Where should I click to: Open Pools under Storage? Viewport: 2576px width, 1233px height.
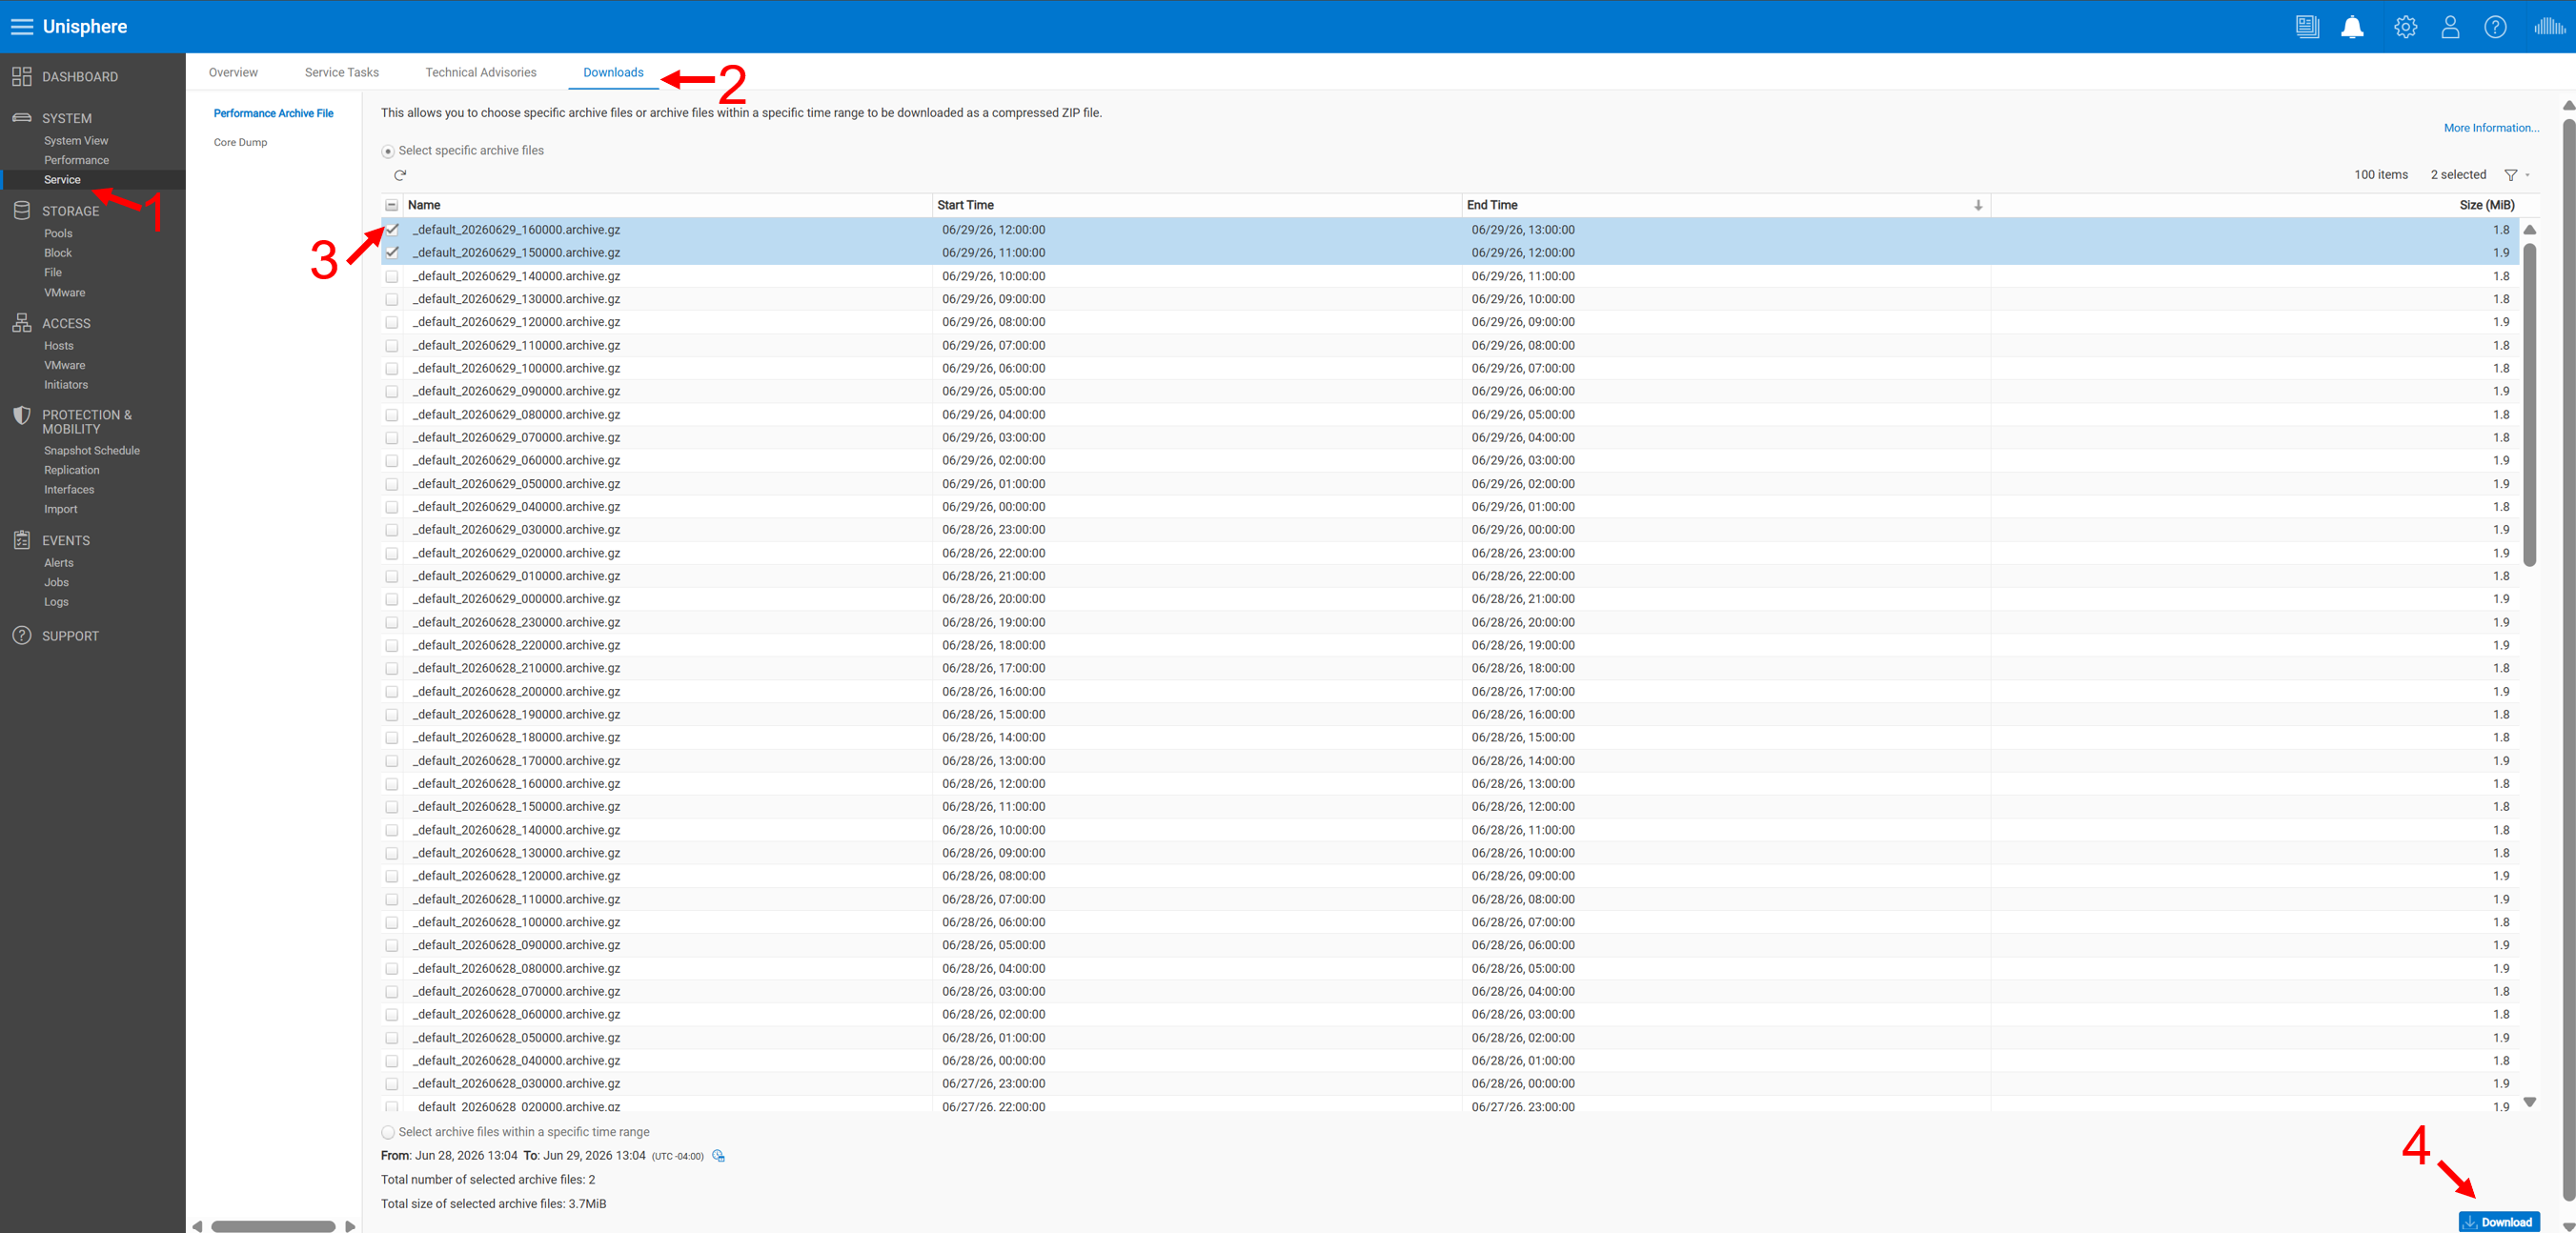(x=58, y=233)
